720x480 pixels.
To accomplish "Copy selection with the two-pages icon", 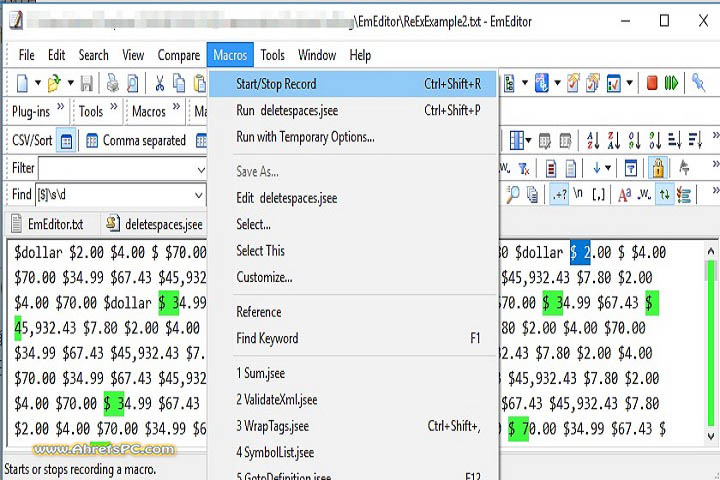I will (x=179, y=83).
